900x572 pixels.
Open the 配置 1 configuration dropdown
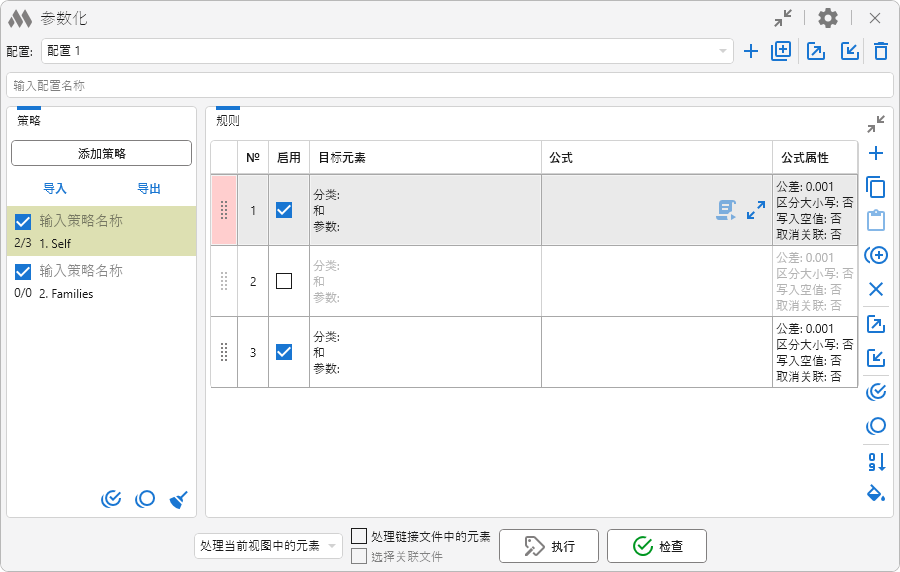(x=387, y=51)
